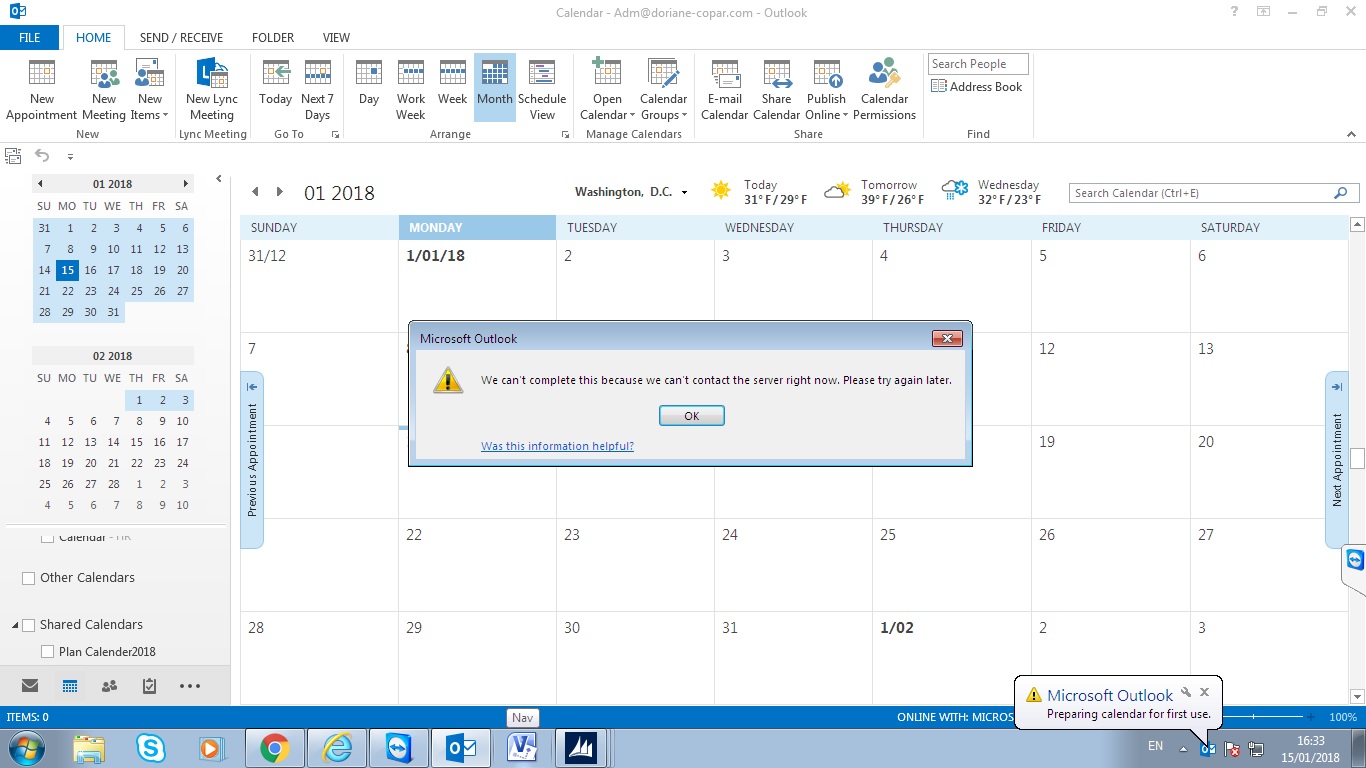Click the calendar vertical scrollbar
The image size is (1366, 768).
coord(1357,458)
